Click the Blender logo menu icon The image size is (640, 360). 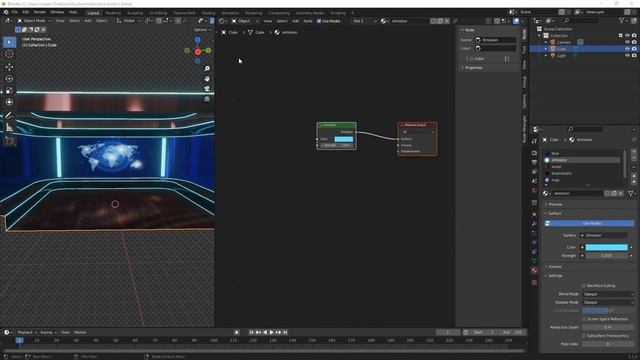(x=6, y=12)
